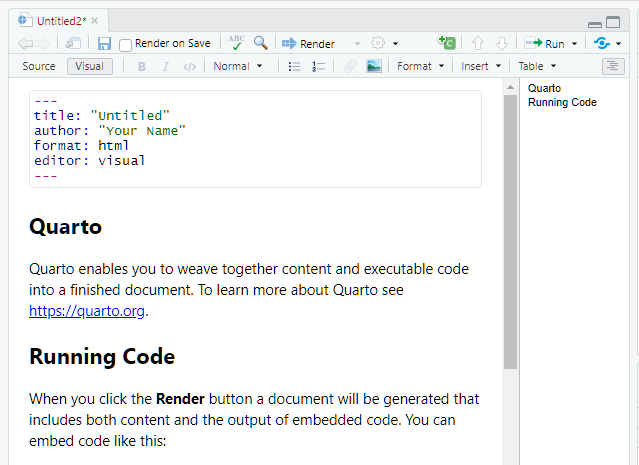The image size is (639, 465).
Task: Minimize the source pane
Action: pyautogui.click(x=595, y=24)
